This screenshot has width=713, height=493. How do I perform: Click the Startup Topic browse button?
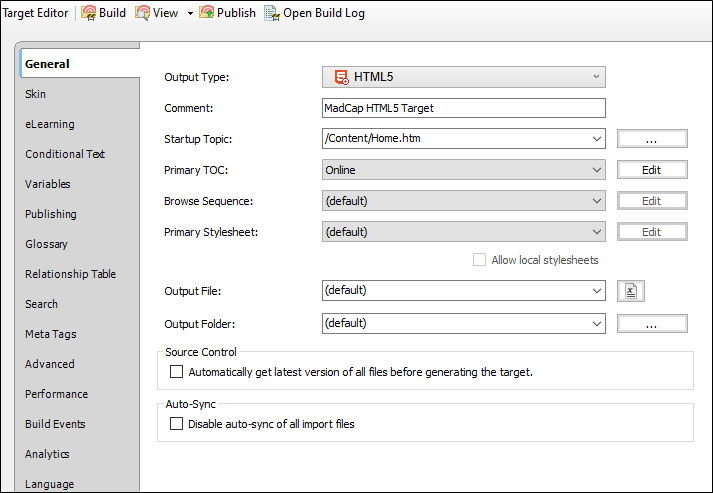[652, 139]
